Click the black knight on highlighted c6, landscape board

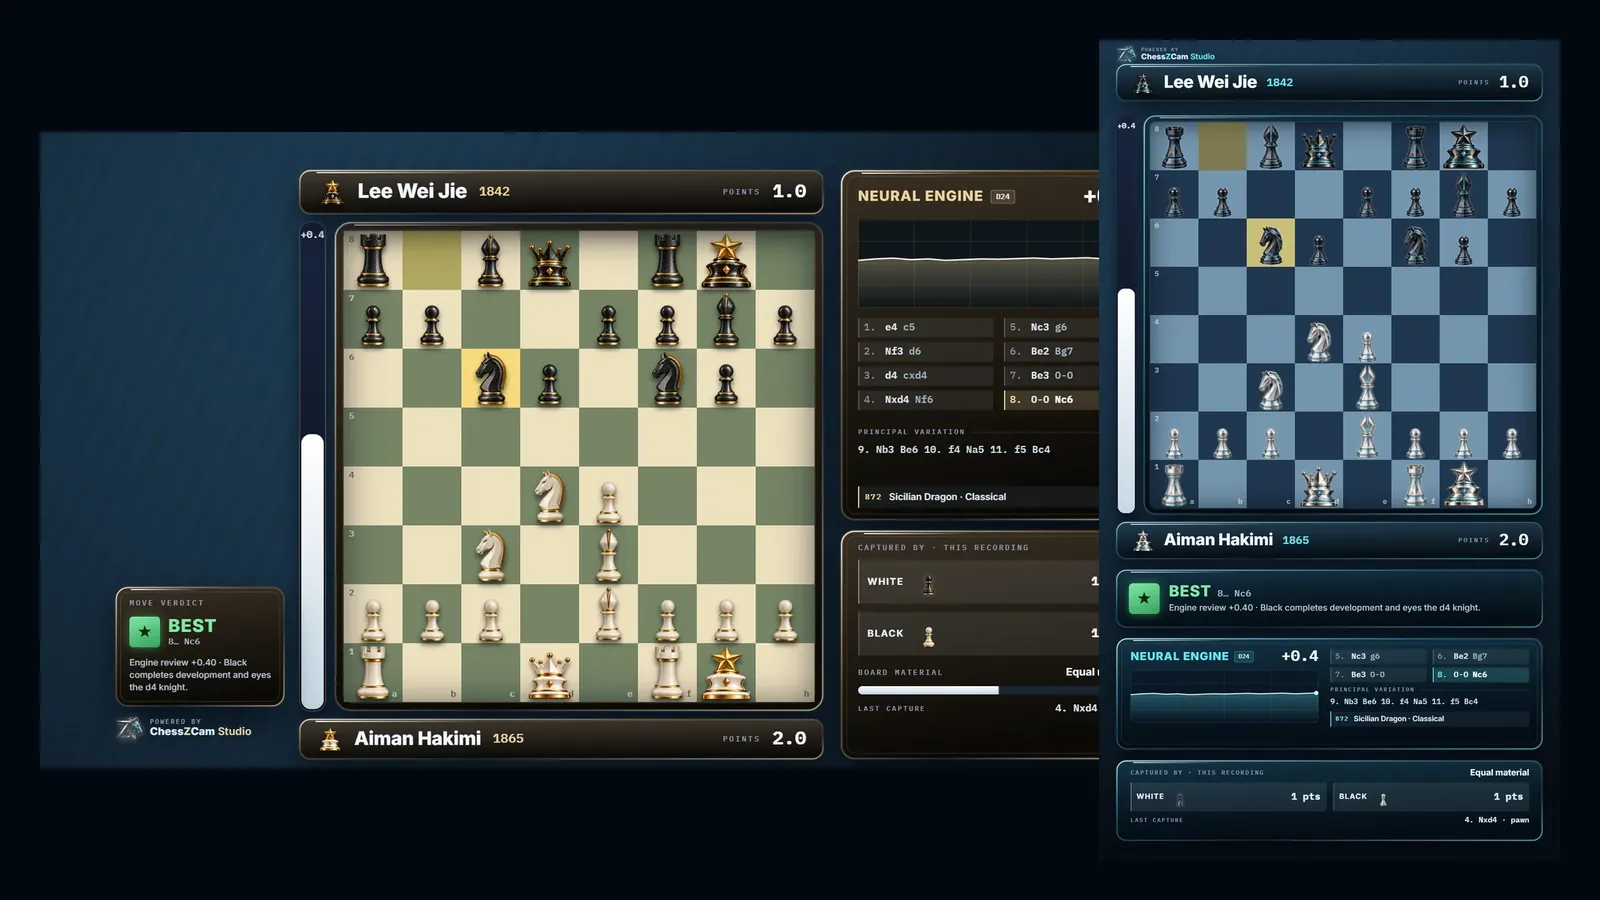[490, 378]
